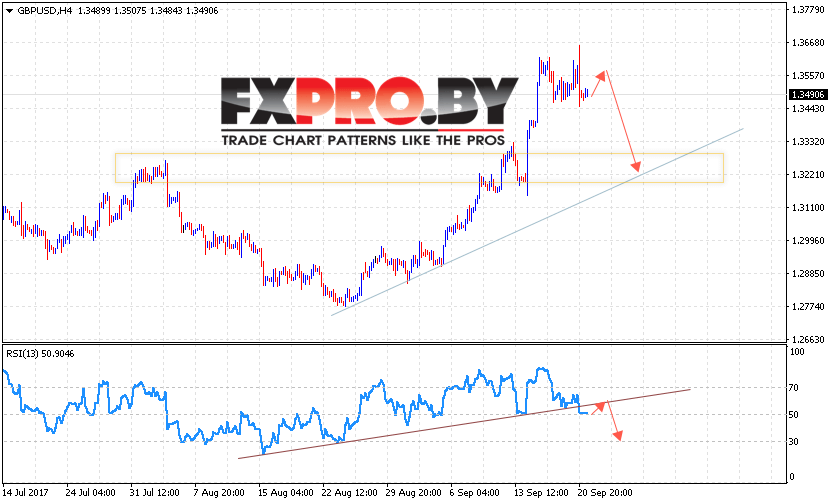Open the chart menu triangle beside GBPUSD,H4

click(x=9, y=11)
